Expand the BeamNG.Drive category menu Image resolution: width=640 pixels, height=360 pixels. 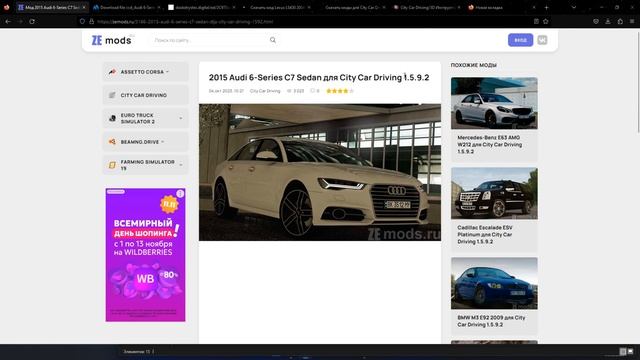tap(145, 142)
